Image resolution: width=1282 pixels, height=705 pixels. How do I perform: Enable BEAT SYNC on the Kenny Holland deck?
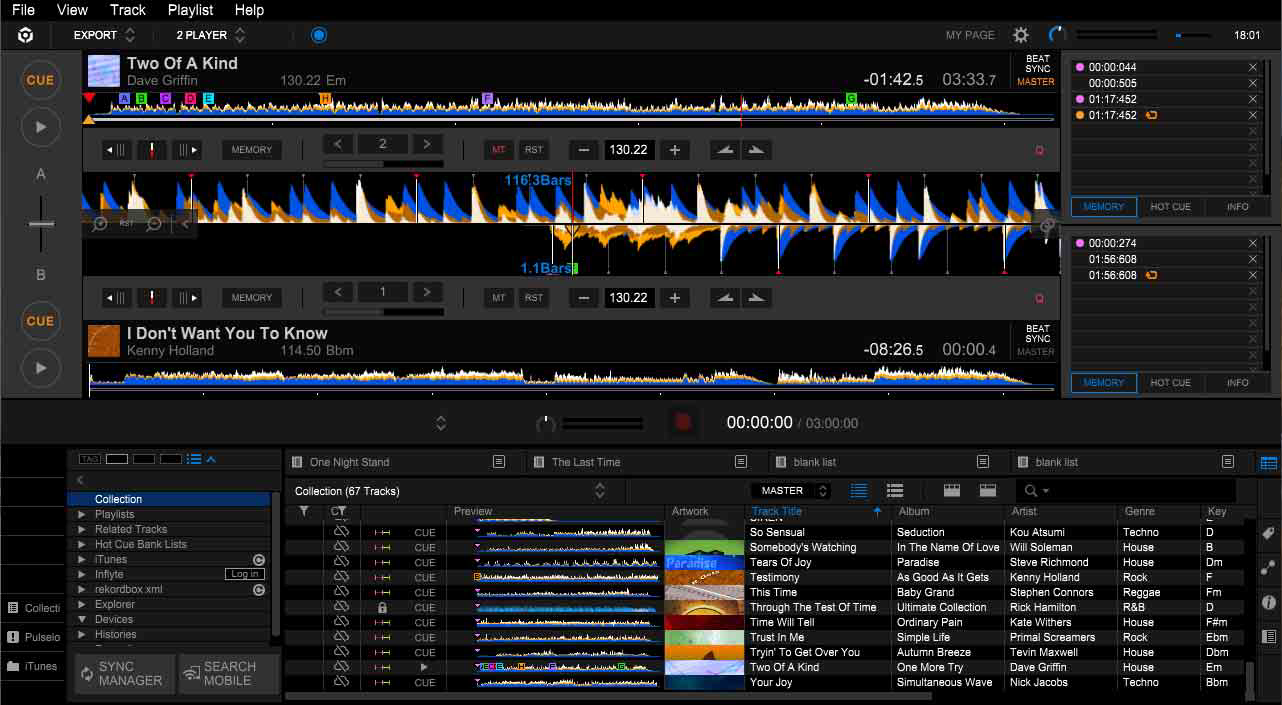(x=1036, y=339)
